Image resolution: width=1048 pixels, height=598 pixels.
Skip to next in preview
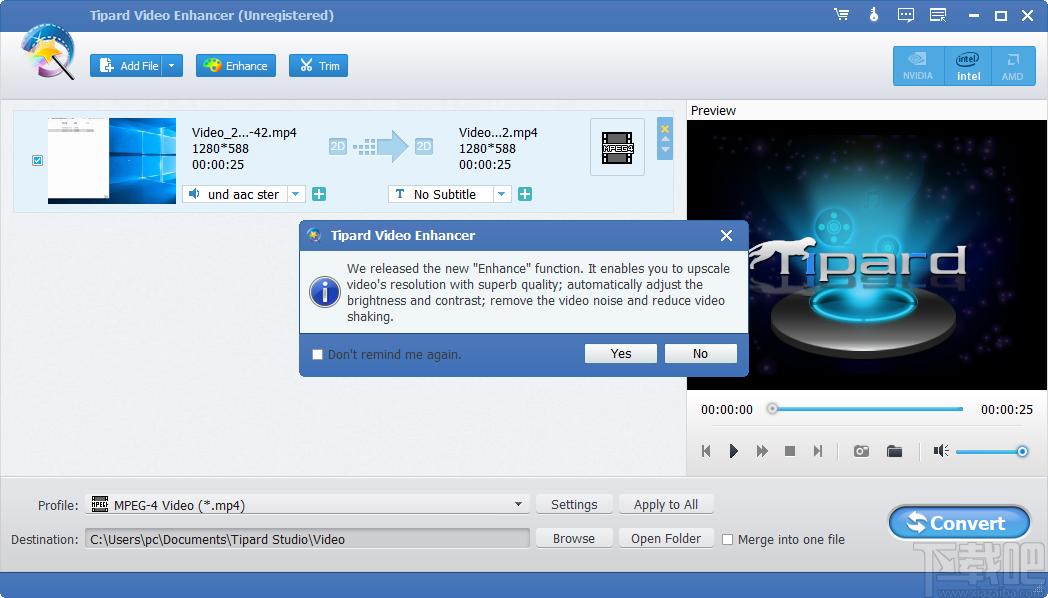coord(817,451)
